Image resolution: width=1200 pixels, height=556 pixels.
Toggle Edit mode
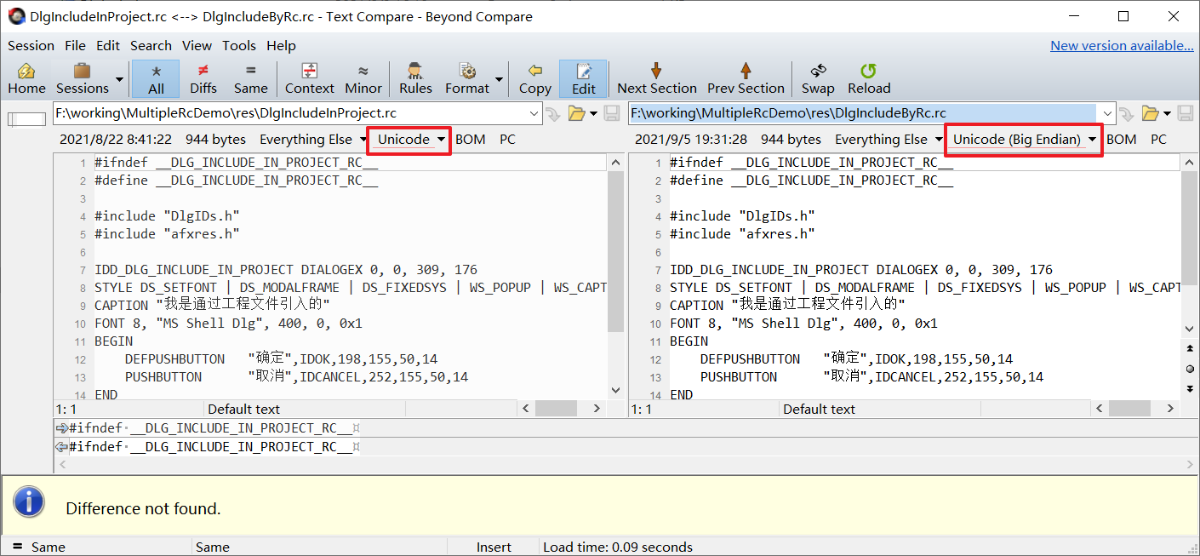click(583, 79)
